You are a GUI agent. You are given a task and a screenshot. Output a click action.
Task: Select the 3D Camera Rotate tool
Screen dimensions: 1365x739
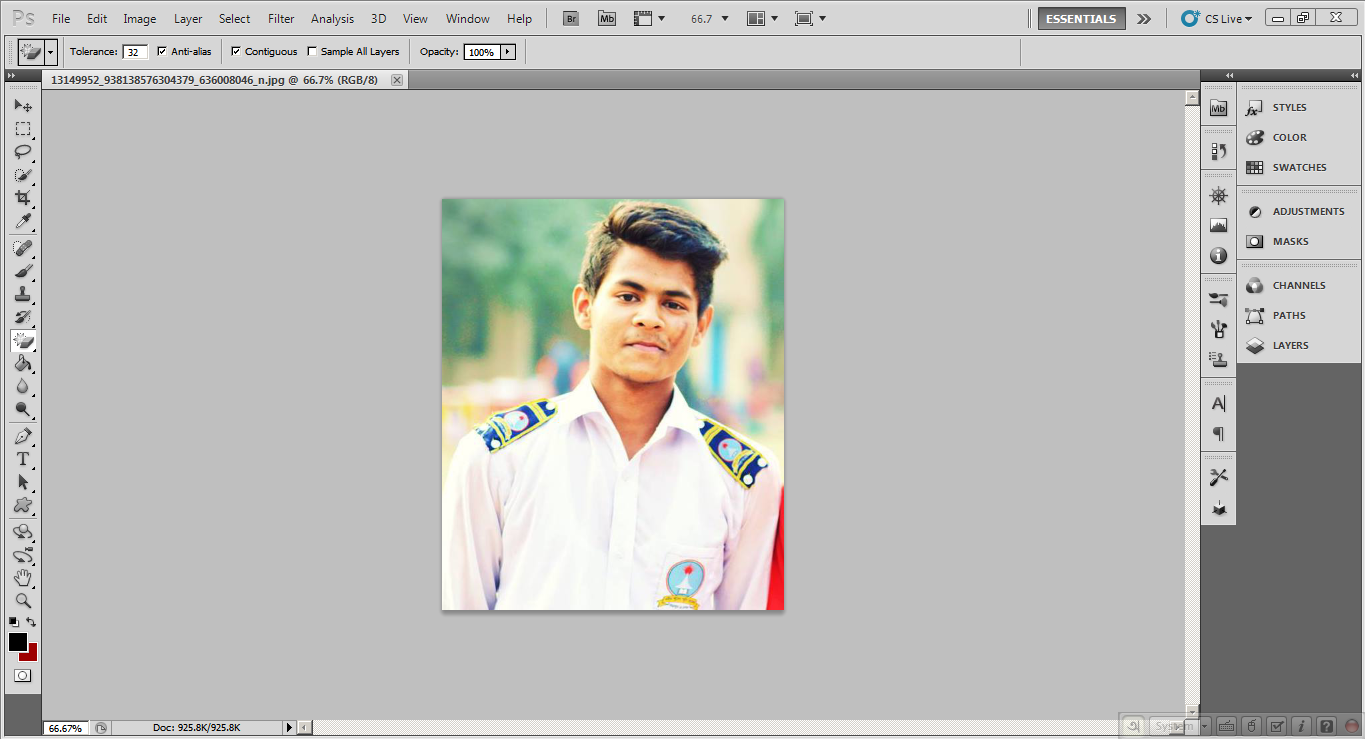pos(23,555)
